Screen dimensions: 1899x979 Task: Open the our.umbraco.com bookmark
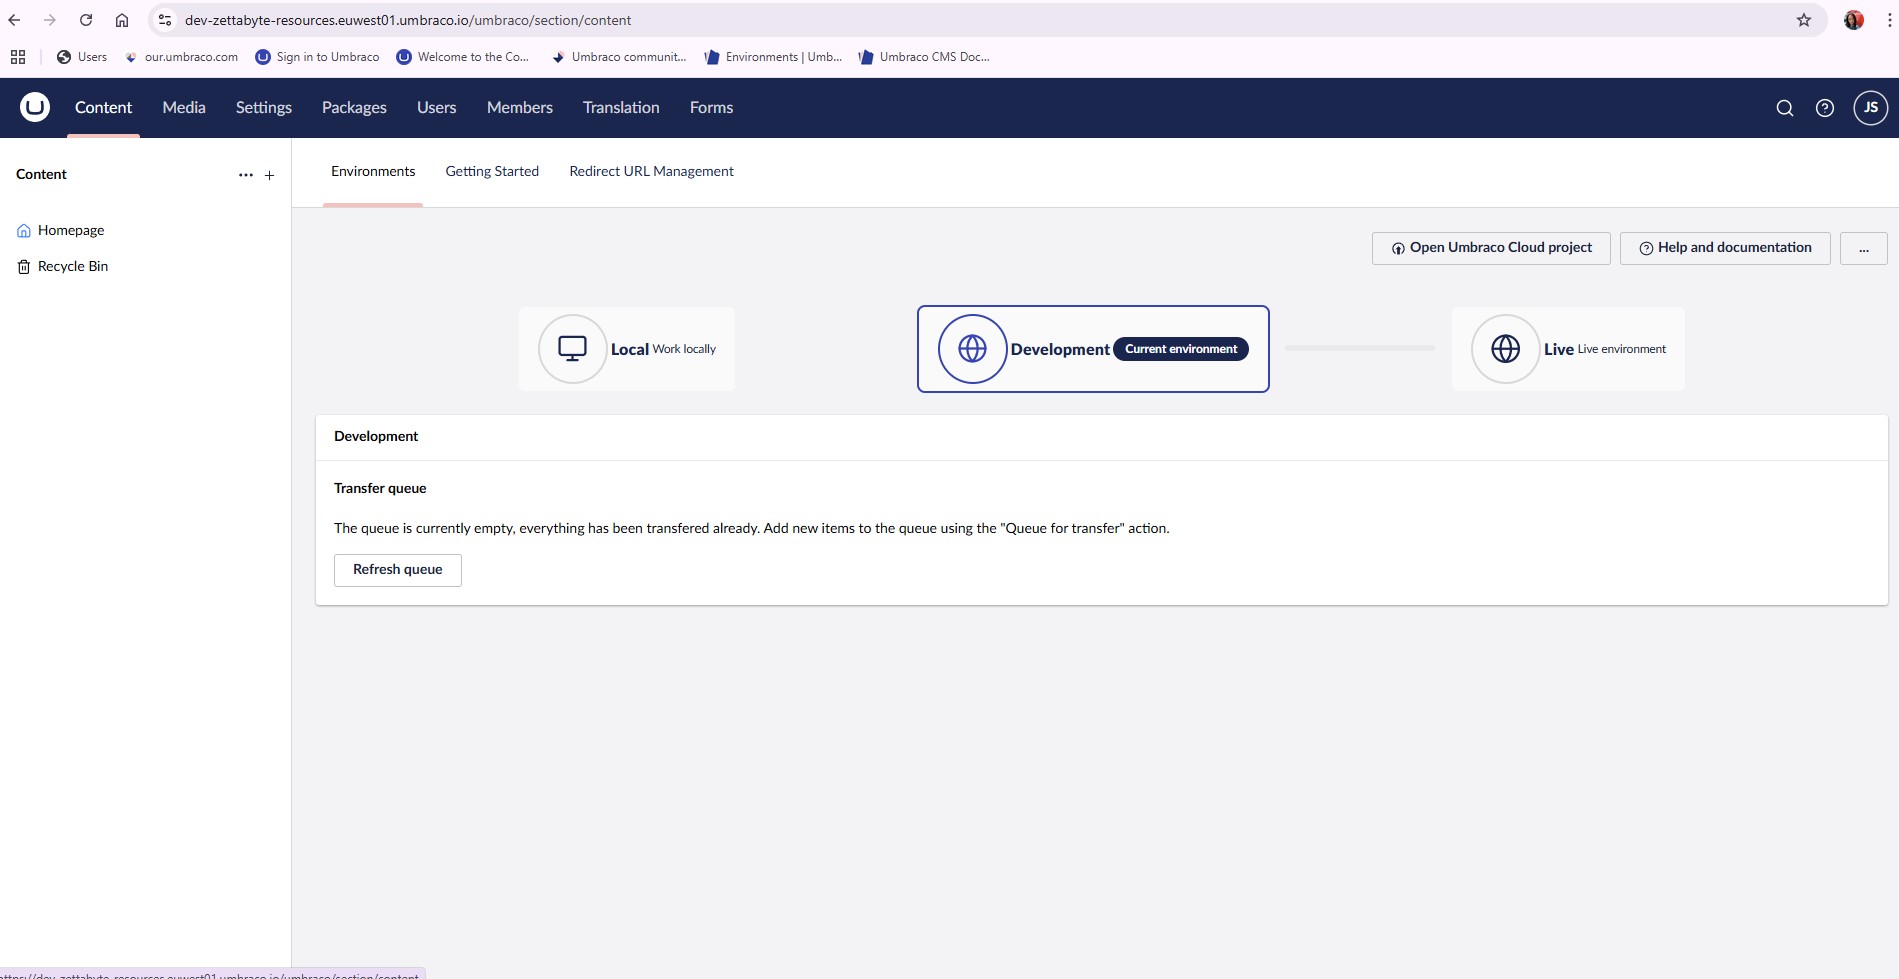pyautogui.click(x=181, y=57)
